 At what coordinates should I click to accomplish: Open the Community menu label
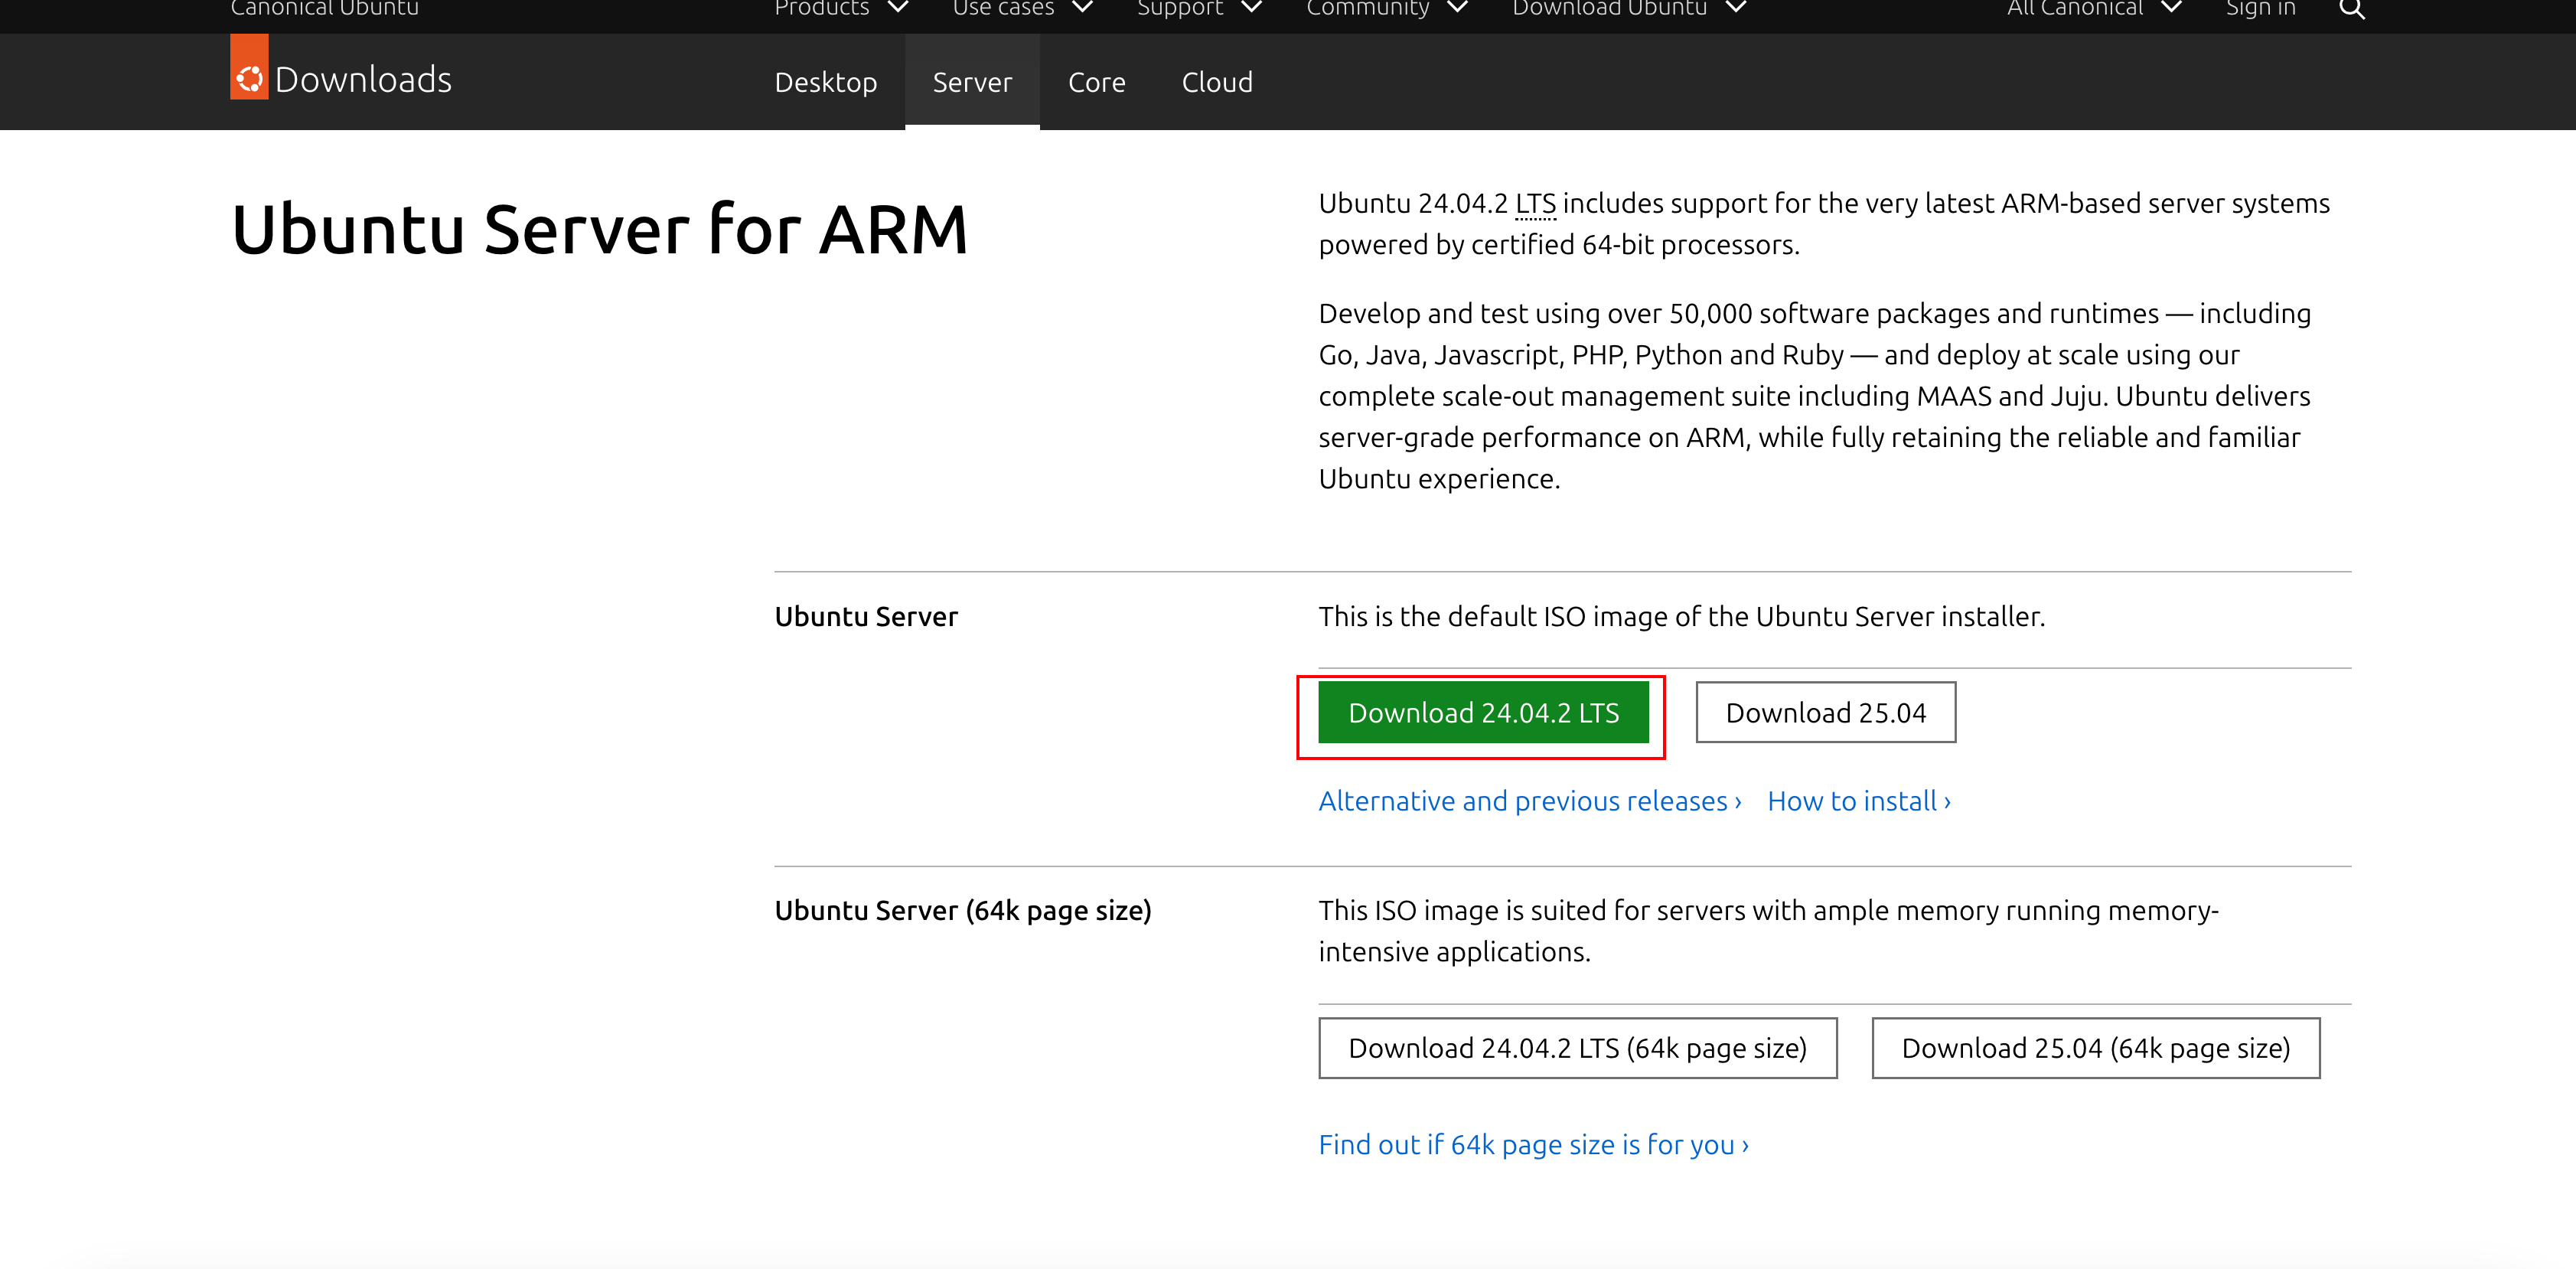click(x=1368, y=8)
